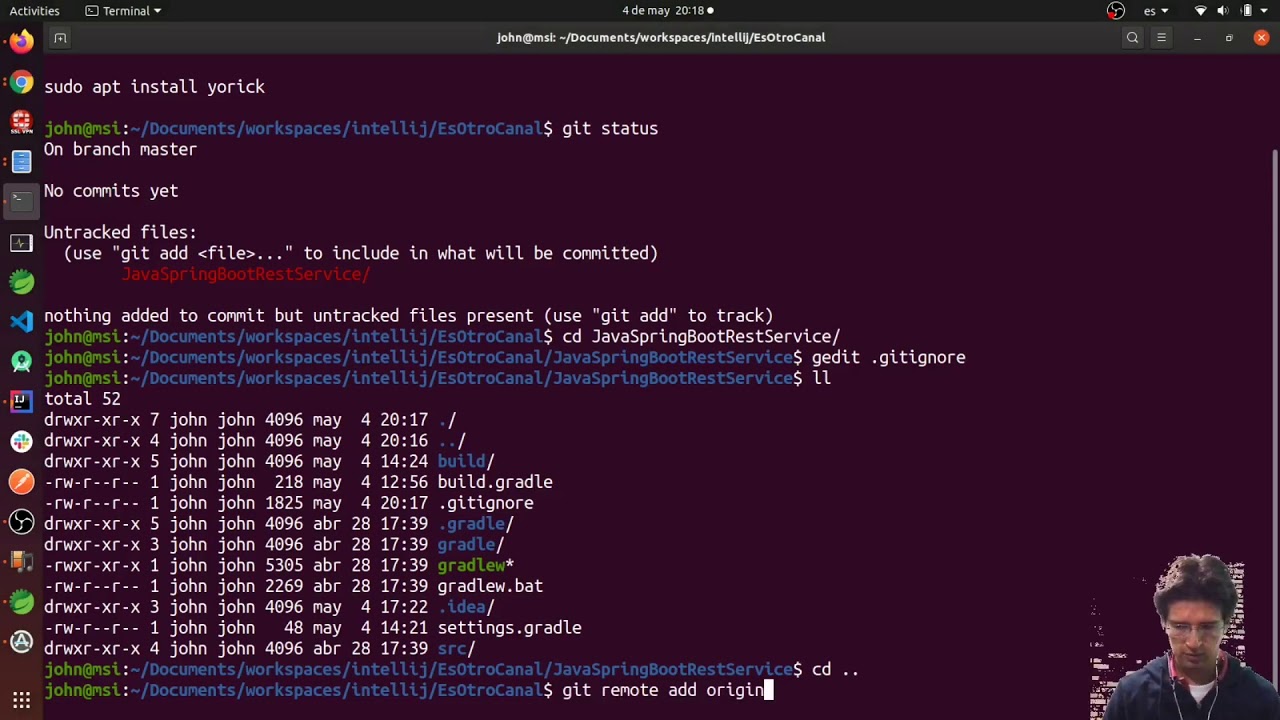Open Slack from the dock

click(x=21, y=442)
